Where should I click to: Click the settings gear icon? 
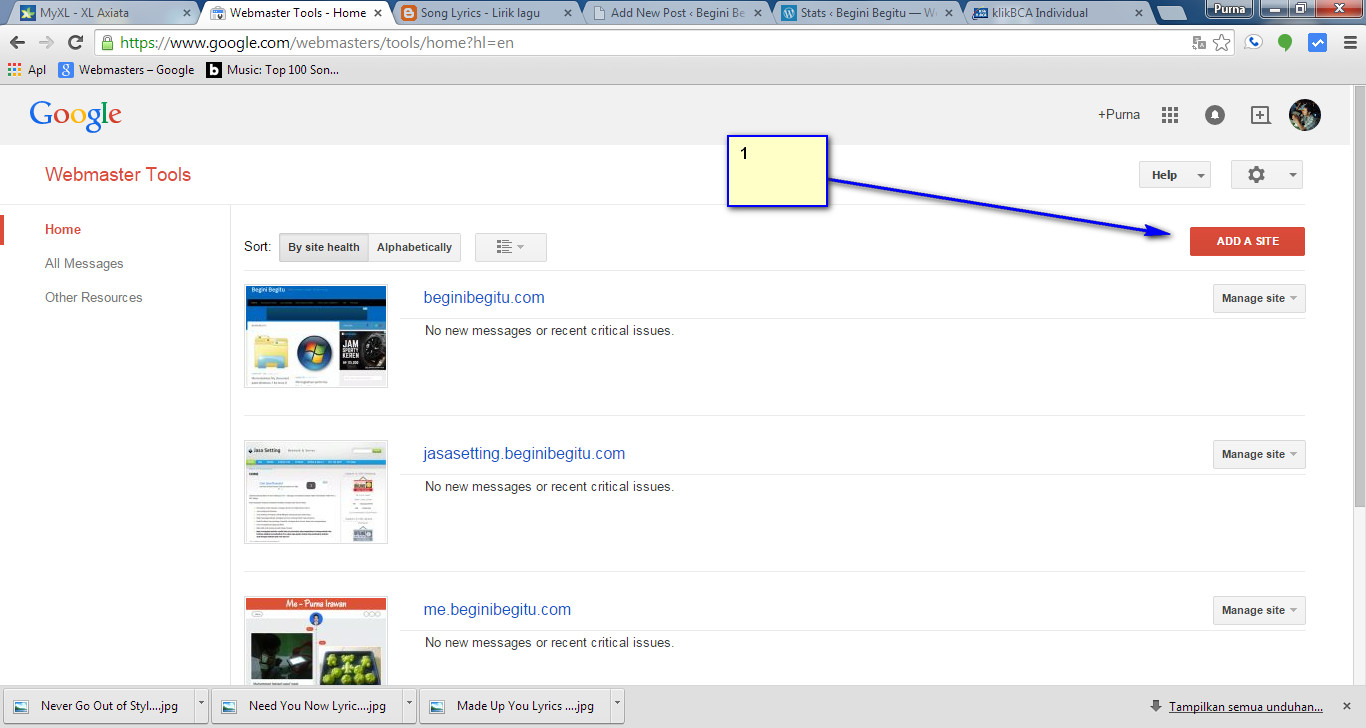[1256, 175]
